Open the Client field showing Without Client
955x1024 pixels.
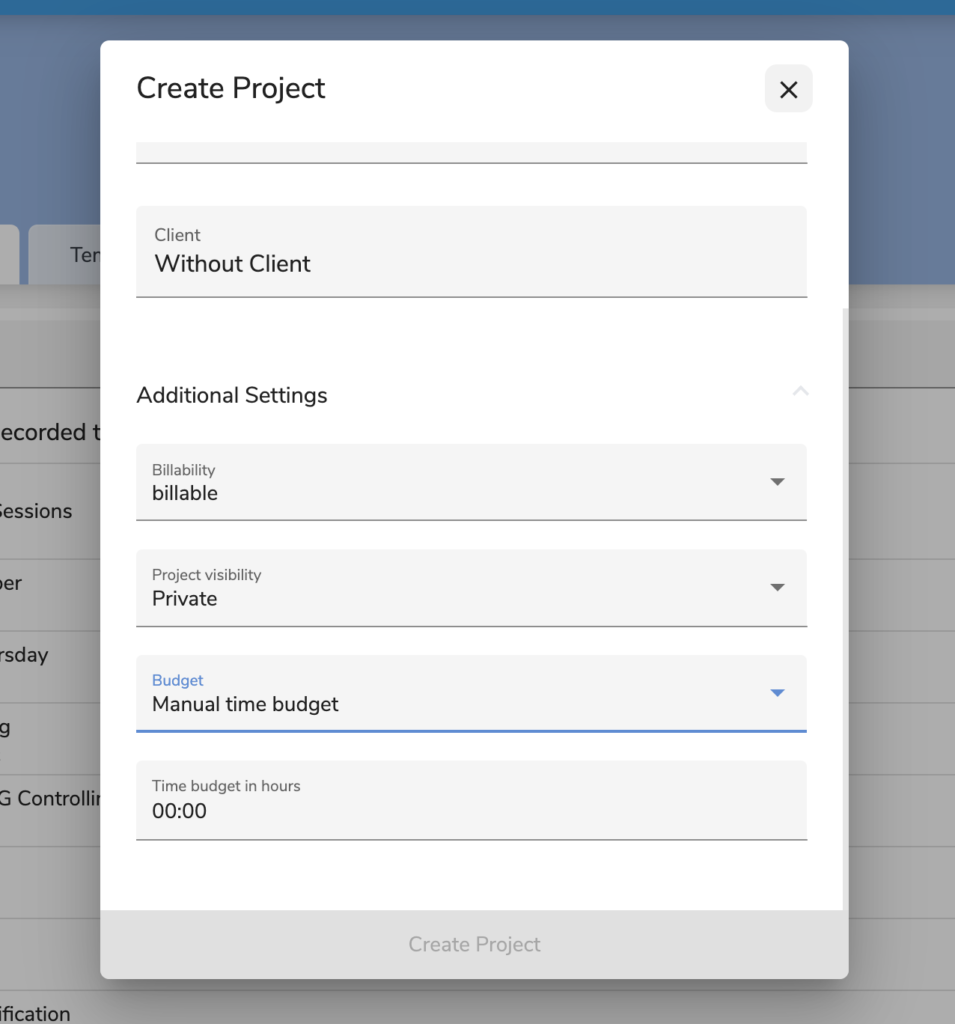[x=471, y=252]
